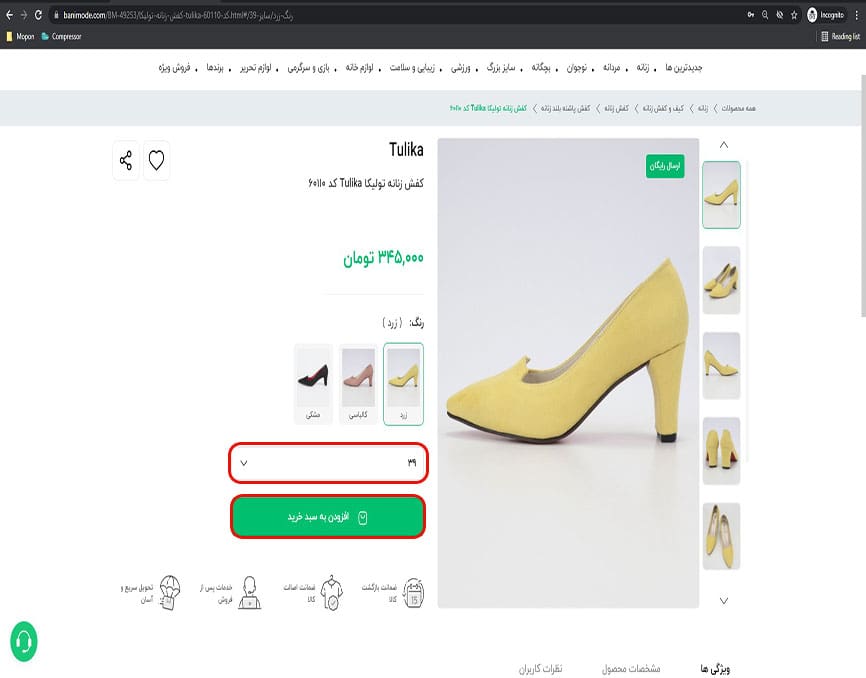The height and width of the screenshot is (678, 866).
Task: Select the yellow (زرد) color option
Action: coord(403,384)
